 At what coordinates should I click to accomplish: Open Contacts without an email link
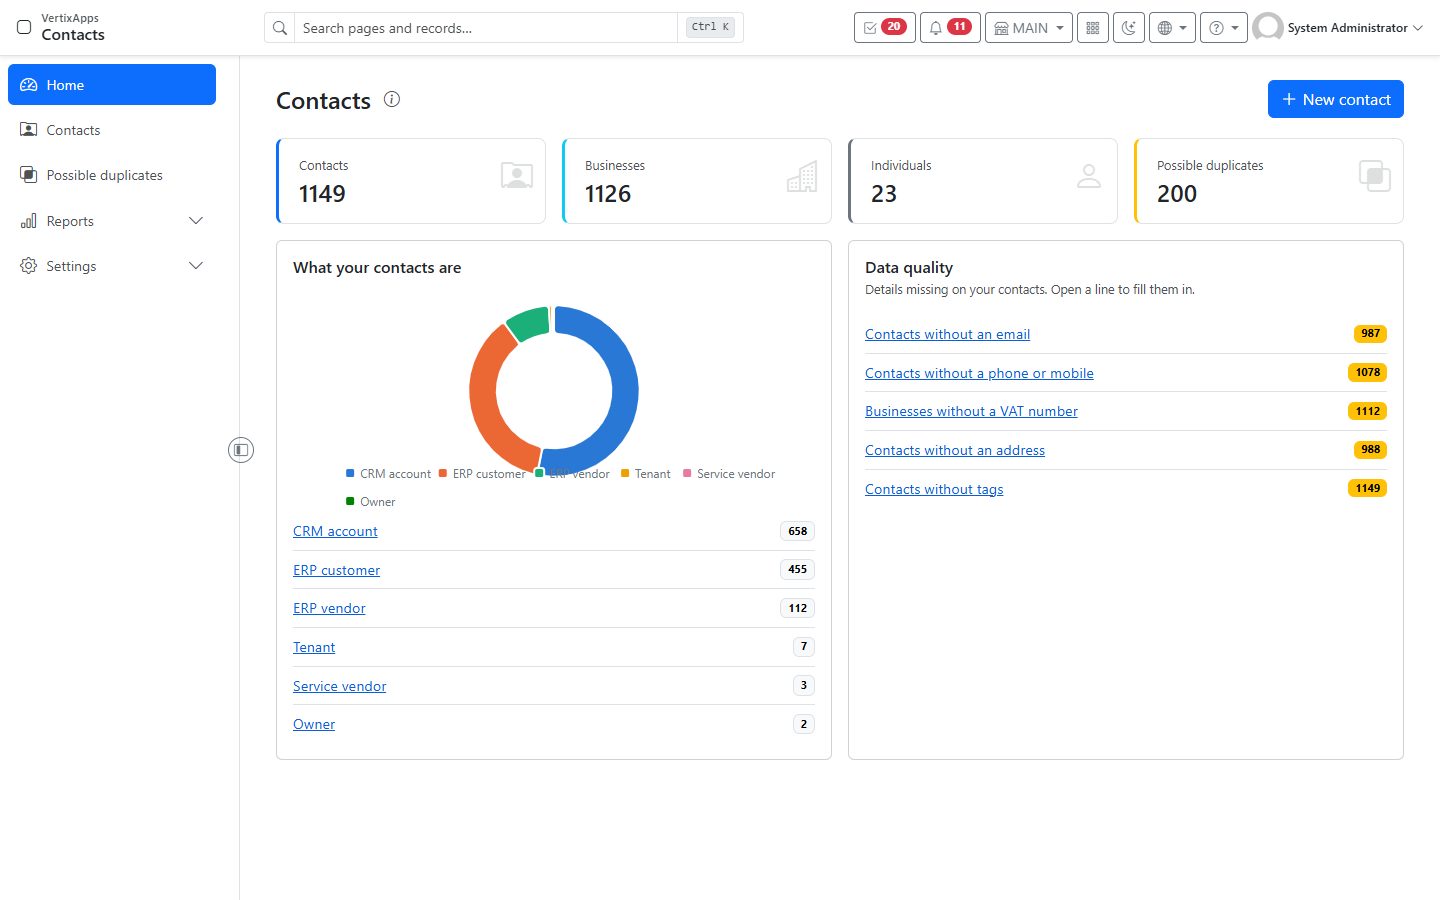(x=947, y=334)
